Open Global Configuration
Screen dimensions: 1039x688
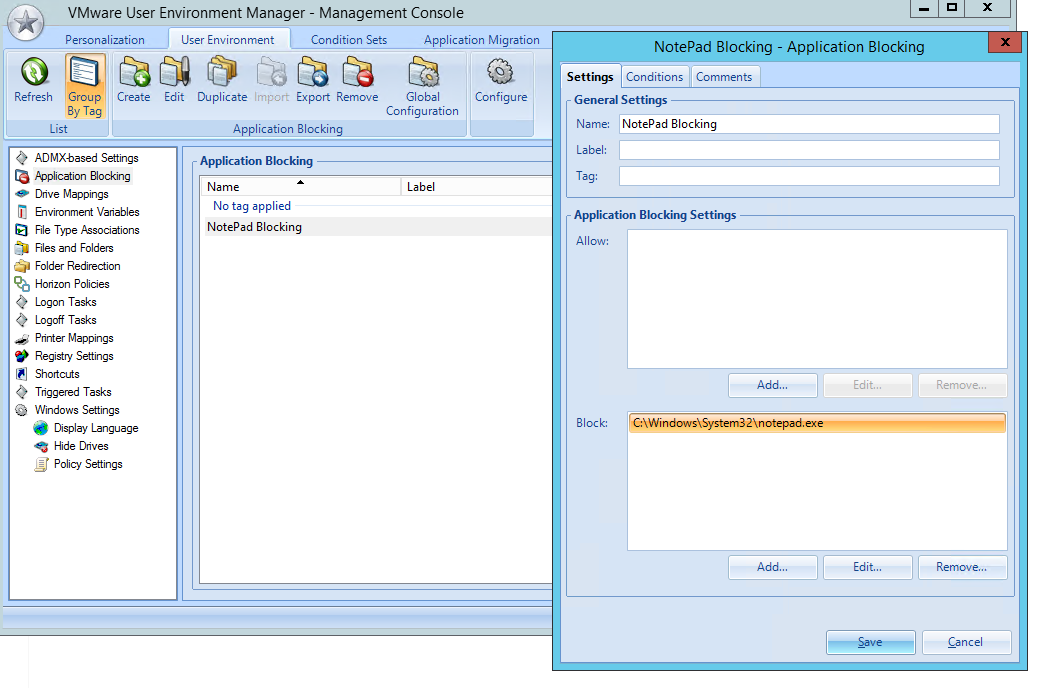[x=423, y=87]
